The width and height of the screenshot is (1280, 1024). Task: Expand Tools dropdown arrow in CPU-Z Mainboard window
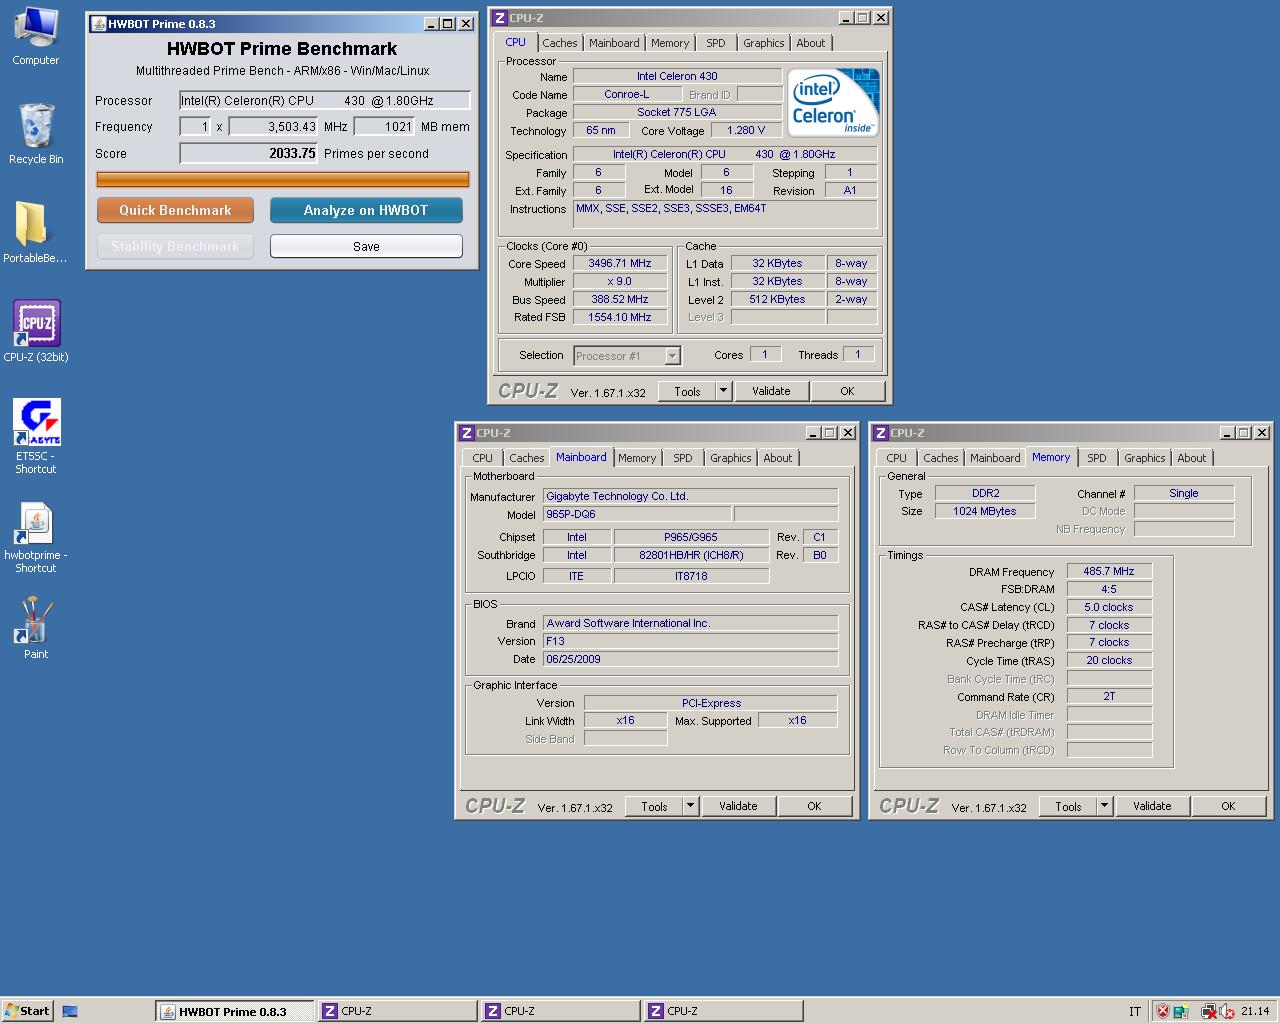[x=691, y=806]
